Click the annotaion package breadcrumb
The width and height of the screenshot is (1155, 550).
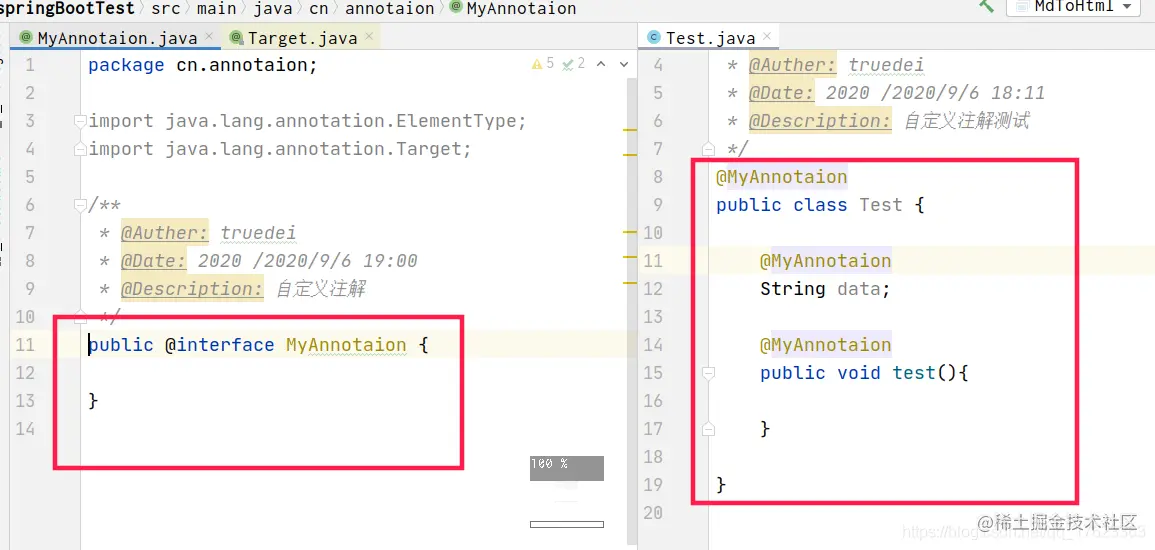[x=390, y=8]
